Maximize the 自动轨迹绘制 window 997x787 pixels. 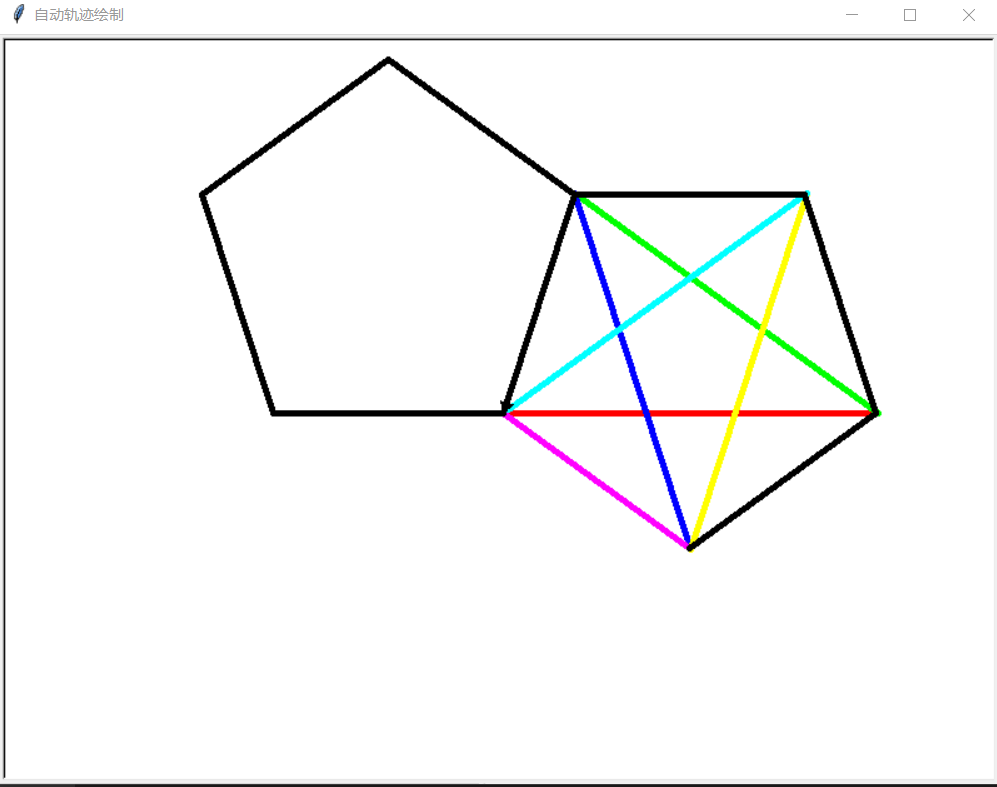(910, 15)
